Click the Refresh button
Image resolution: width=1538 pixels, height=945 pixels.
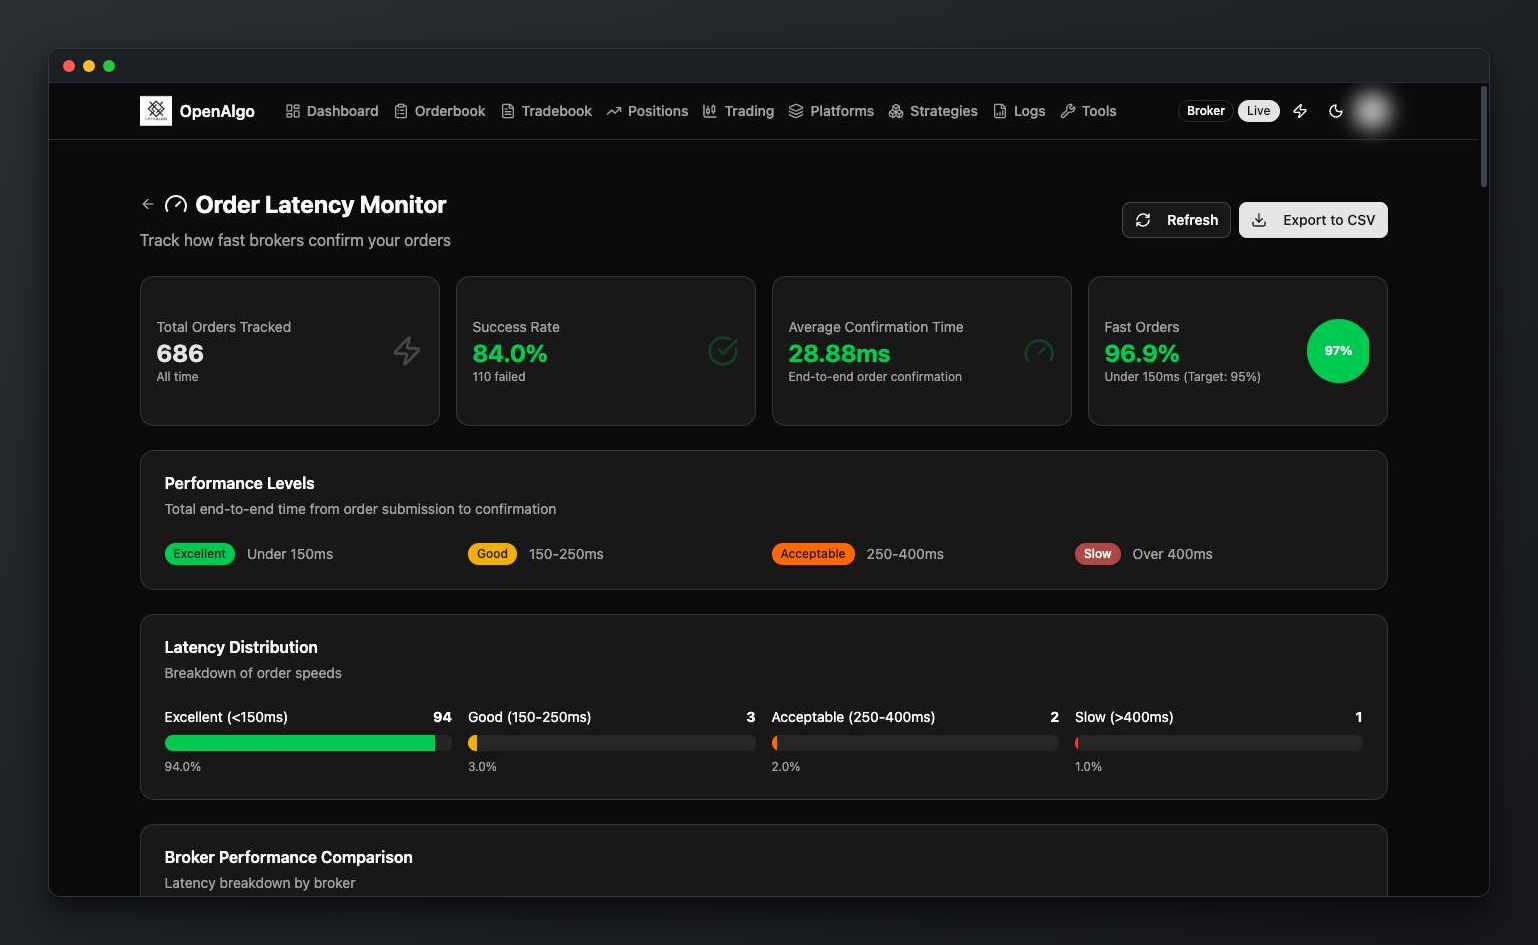(1176, 220)
